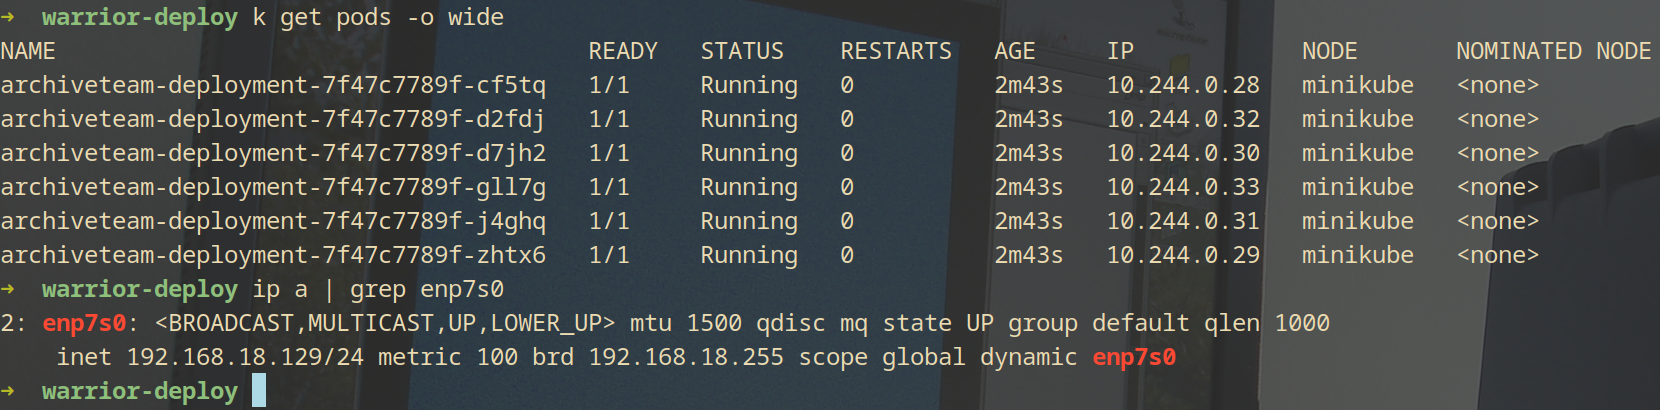1660x410 pixels.
Task: Click the NOMINATED NODE column header
Action: click(1553, 51)
